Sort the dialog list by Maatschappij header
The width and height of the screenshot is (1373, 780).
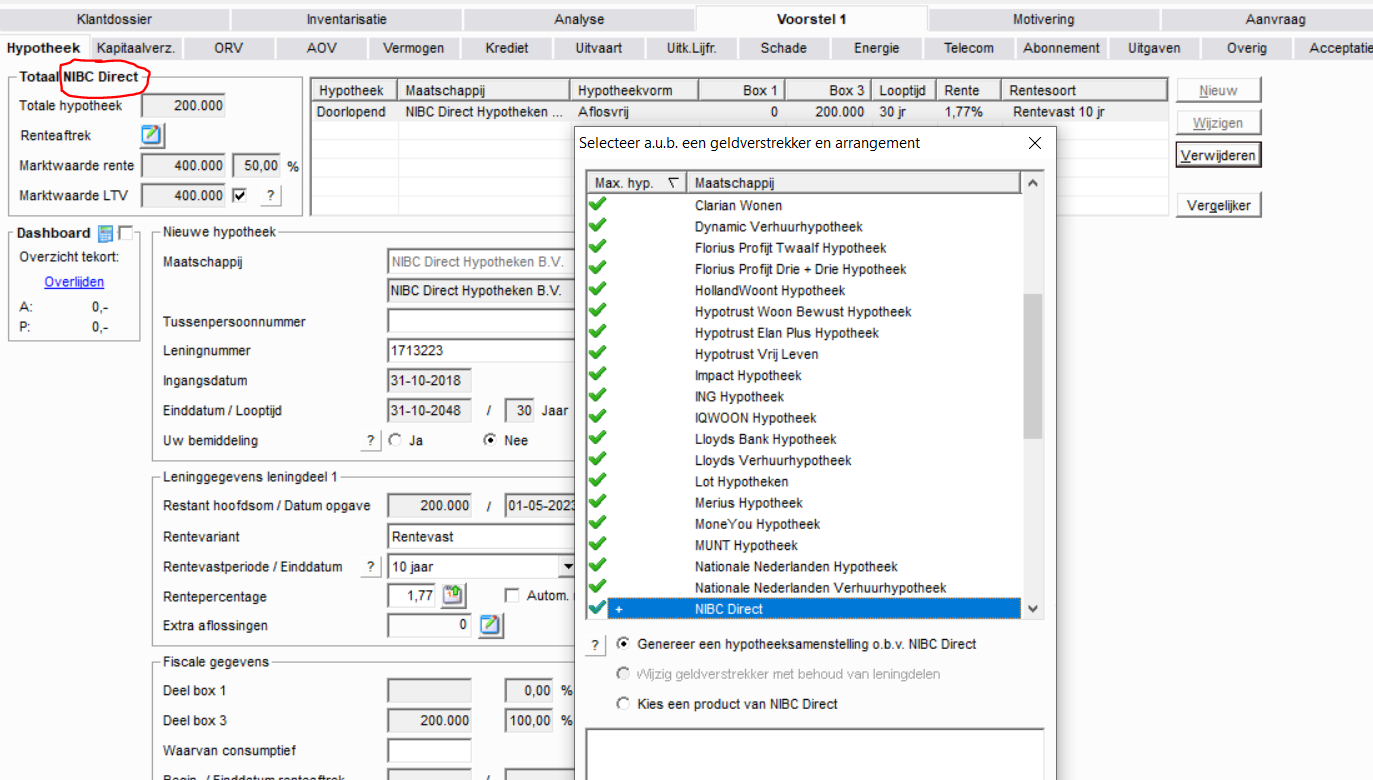[x=854, y=183]
